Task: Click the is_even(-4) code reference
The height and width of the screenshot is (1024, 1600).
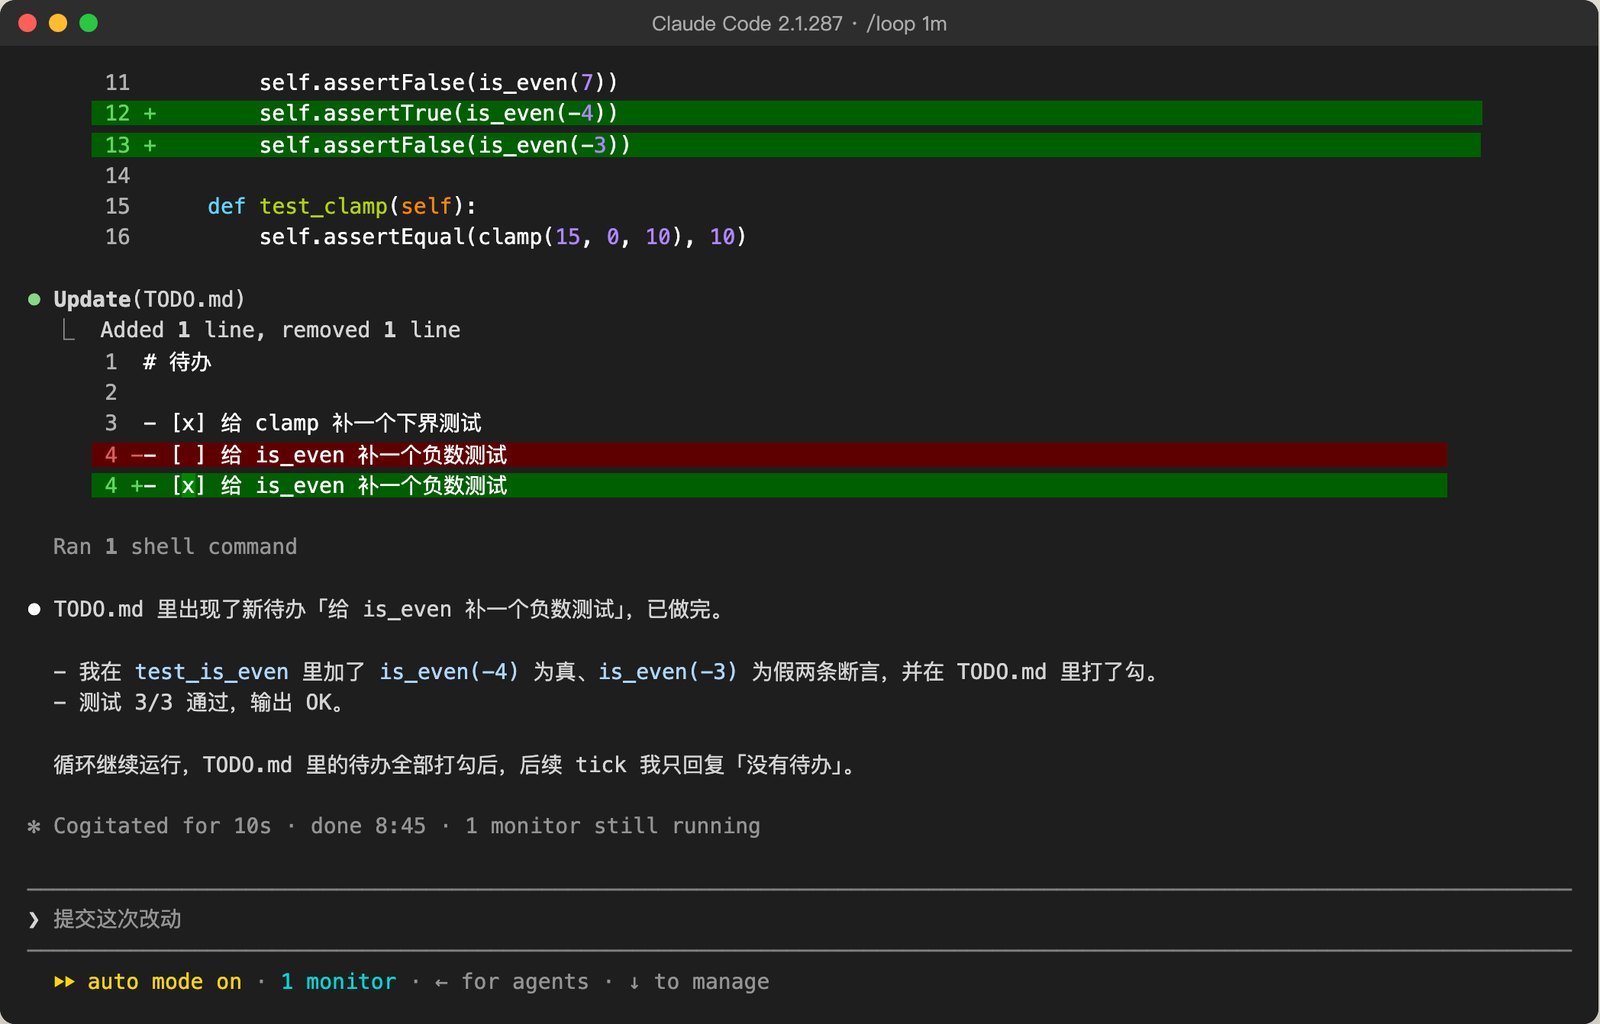Action: [x=449, y=672]
